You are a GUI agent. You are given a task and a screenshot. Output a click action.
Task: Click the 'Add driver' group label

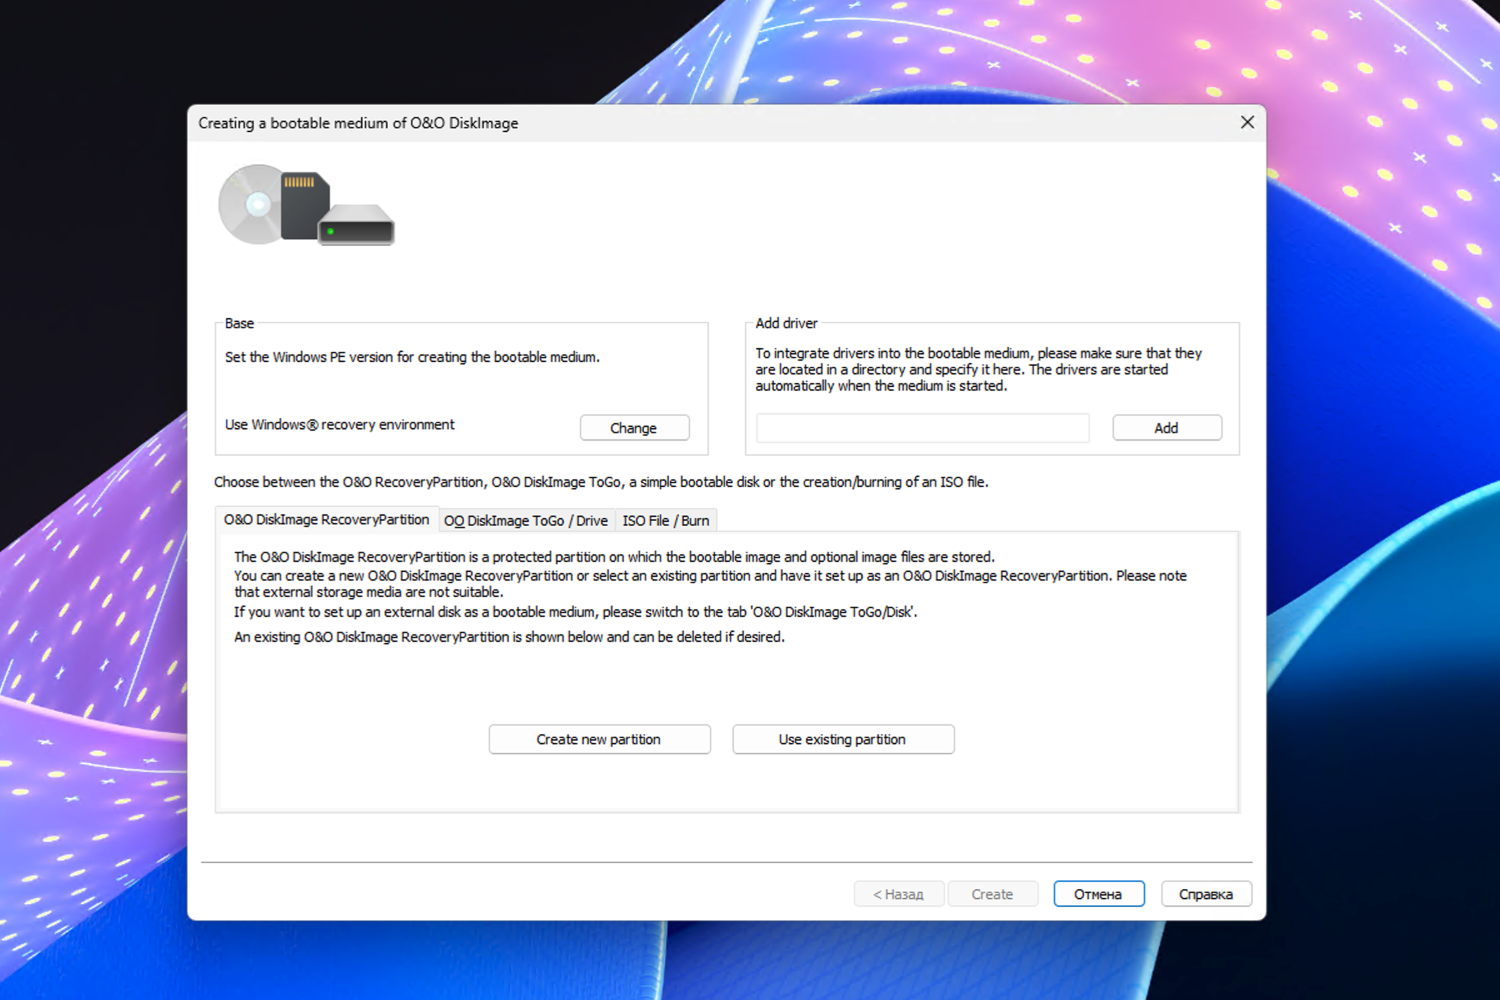click(x=787, y=323)
